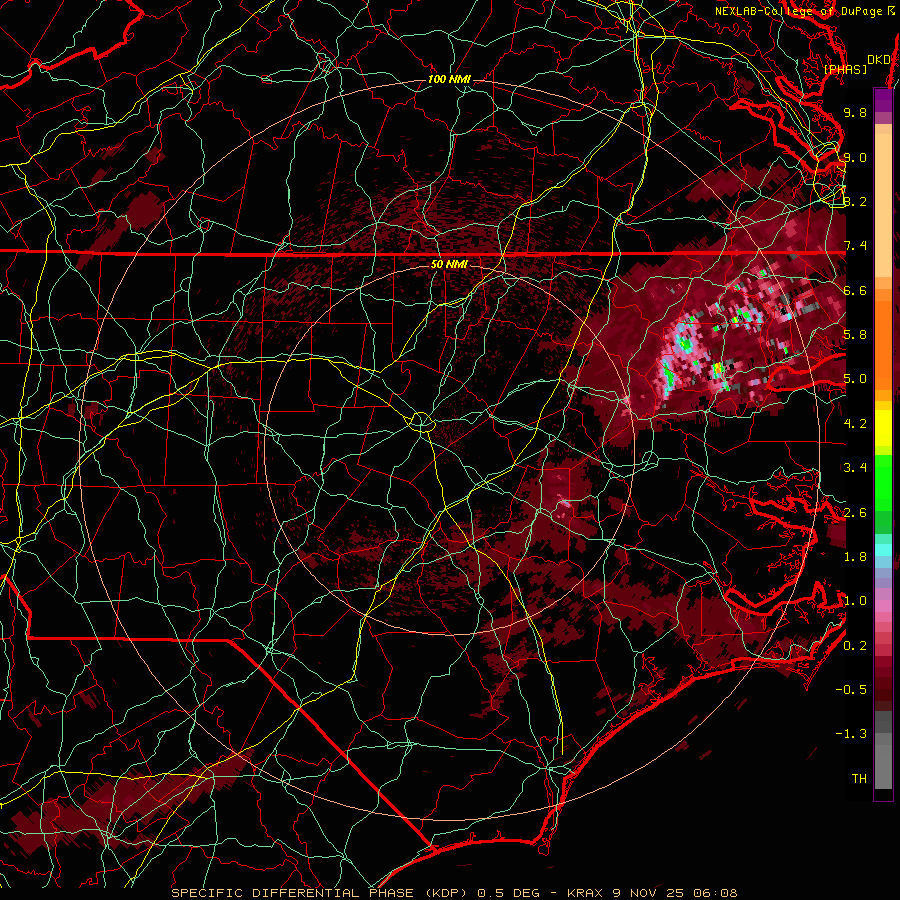Click the yellow segment of the color bar
This screenshot has width=900, height=900.
tap(883, 428)
